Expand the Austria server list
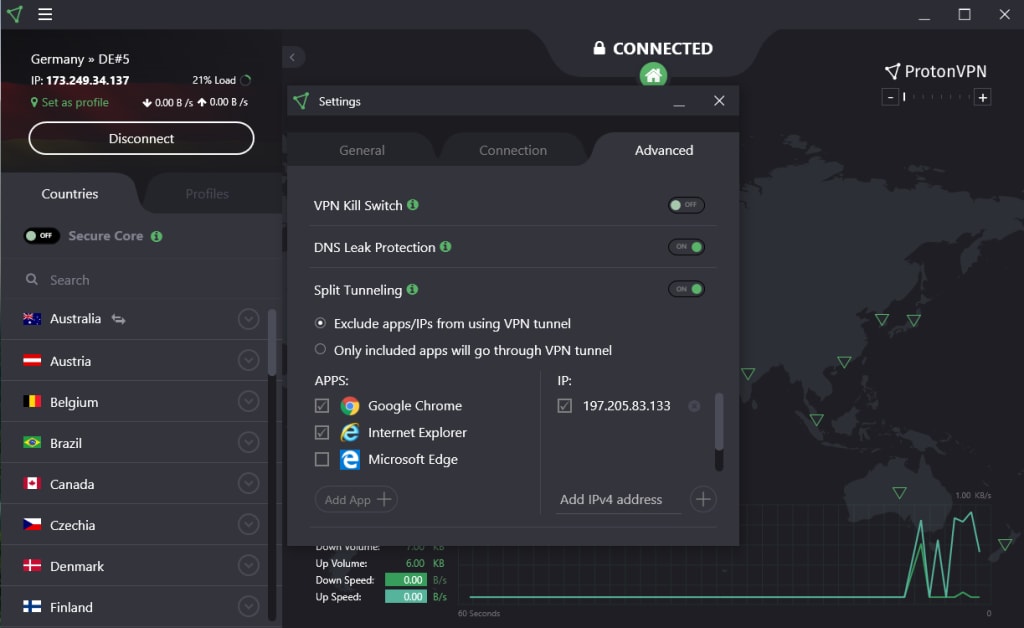The height and width of the screenshot is (628, 1024). 248,360
